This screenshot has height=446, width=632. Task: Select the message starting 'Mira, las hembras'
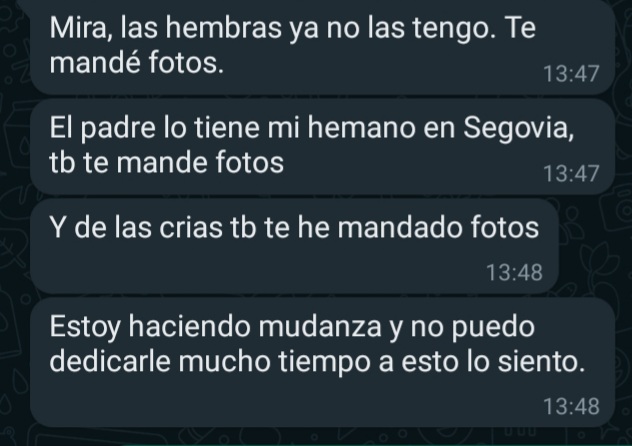[322, 46]
